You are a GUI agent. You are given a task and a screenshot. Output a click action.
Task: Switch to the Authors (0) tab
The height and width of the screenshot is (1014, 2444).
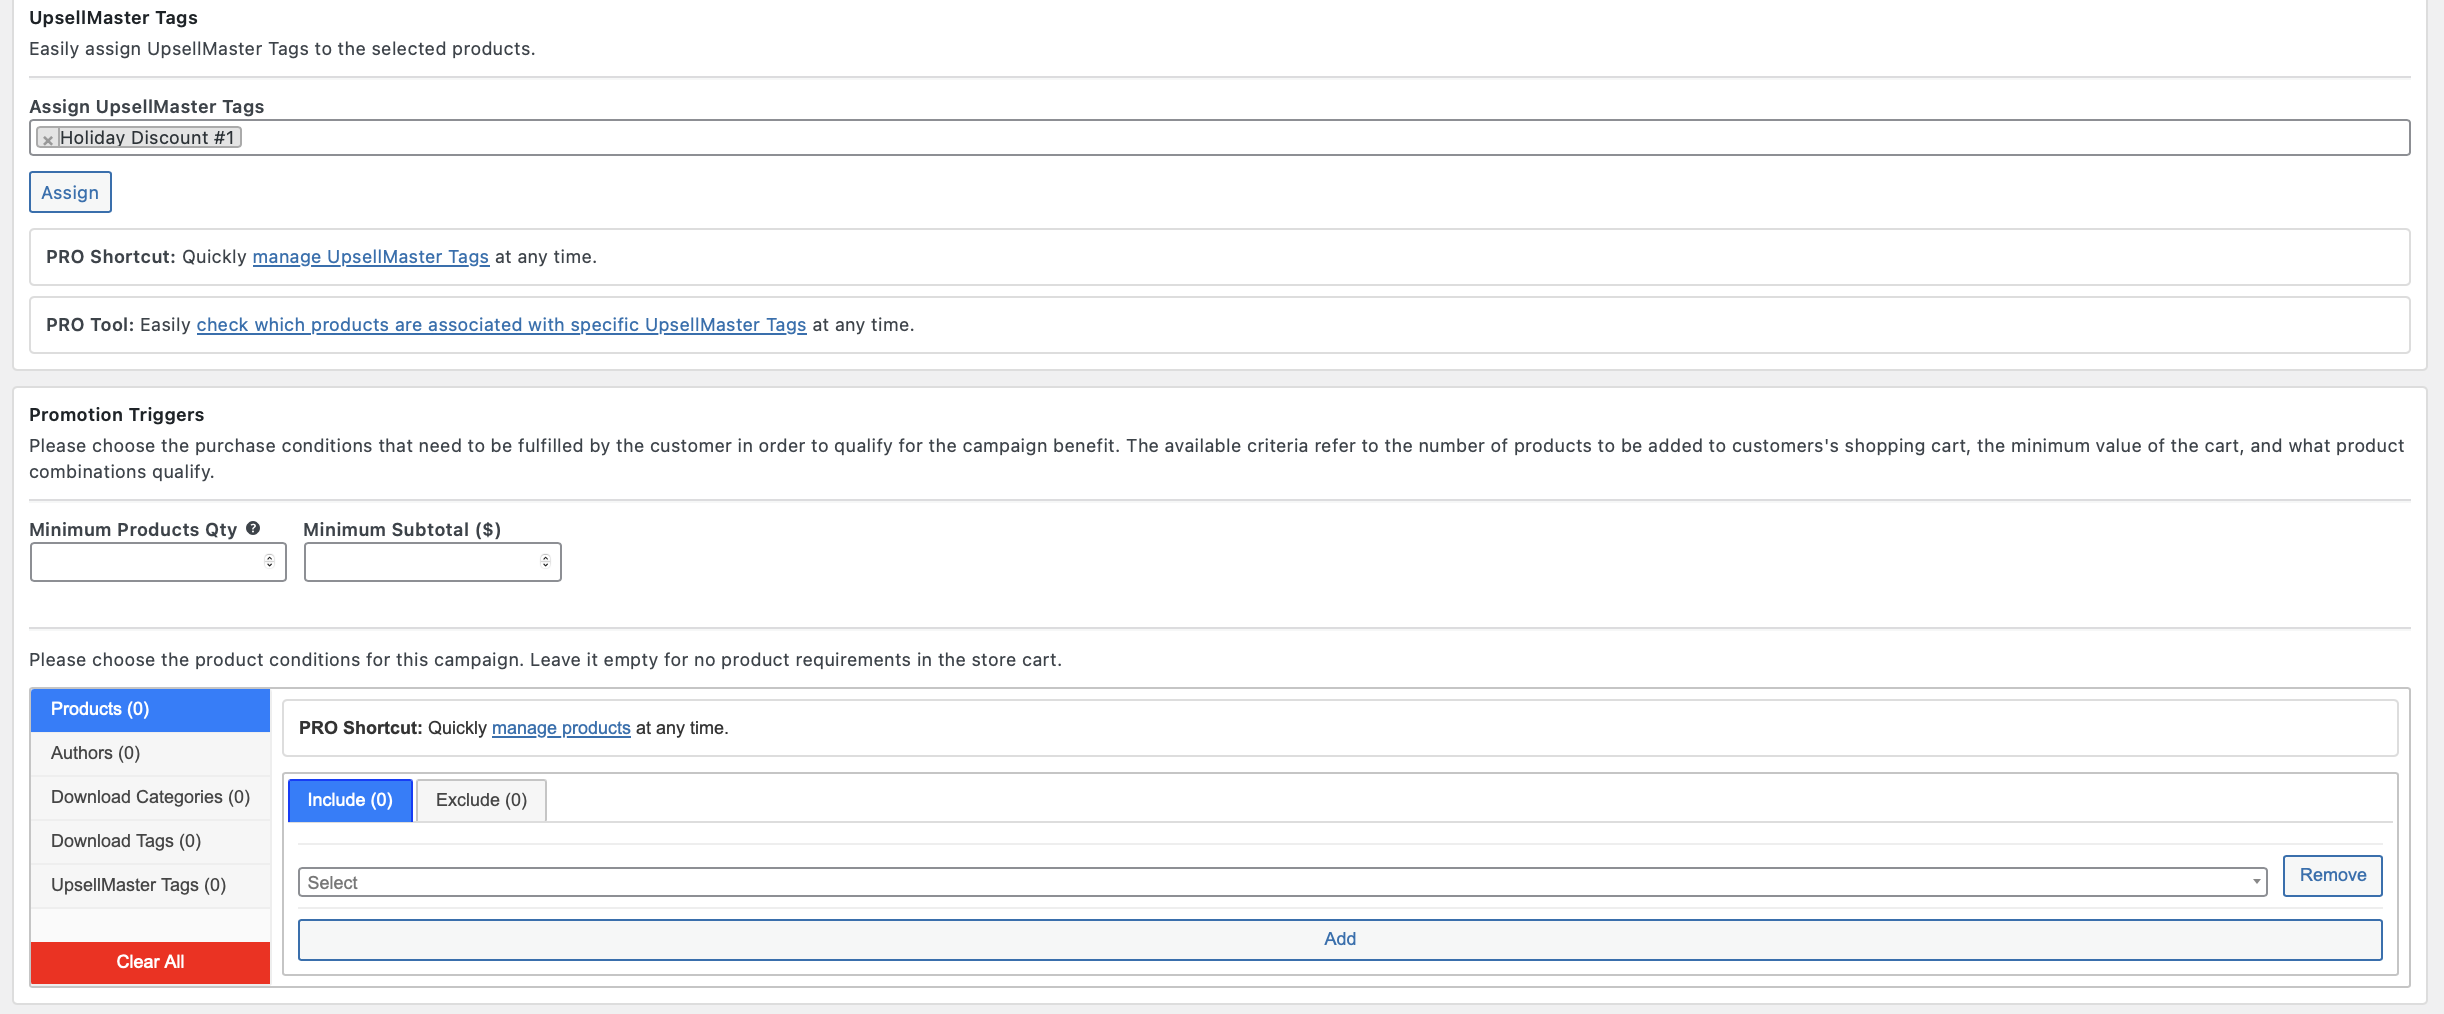tap(150, 753)
